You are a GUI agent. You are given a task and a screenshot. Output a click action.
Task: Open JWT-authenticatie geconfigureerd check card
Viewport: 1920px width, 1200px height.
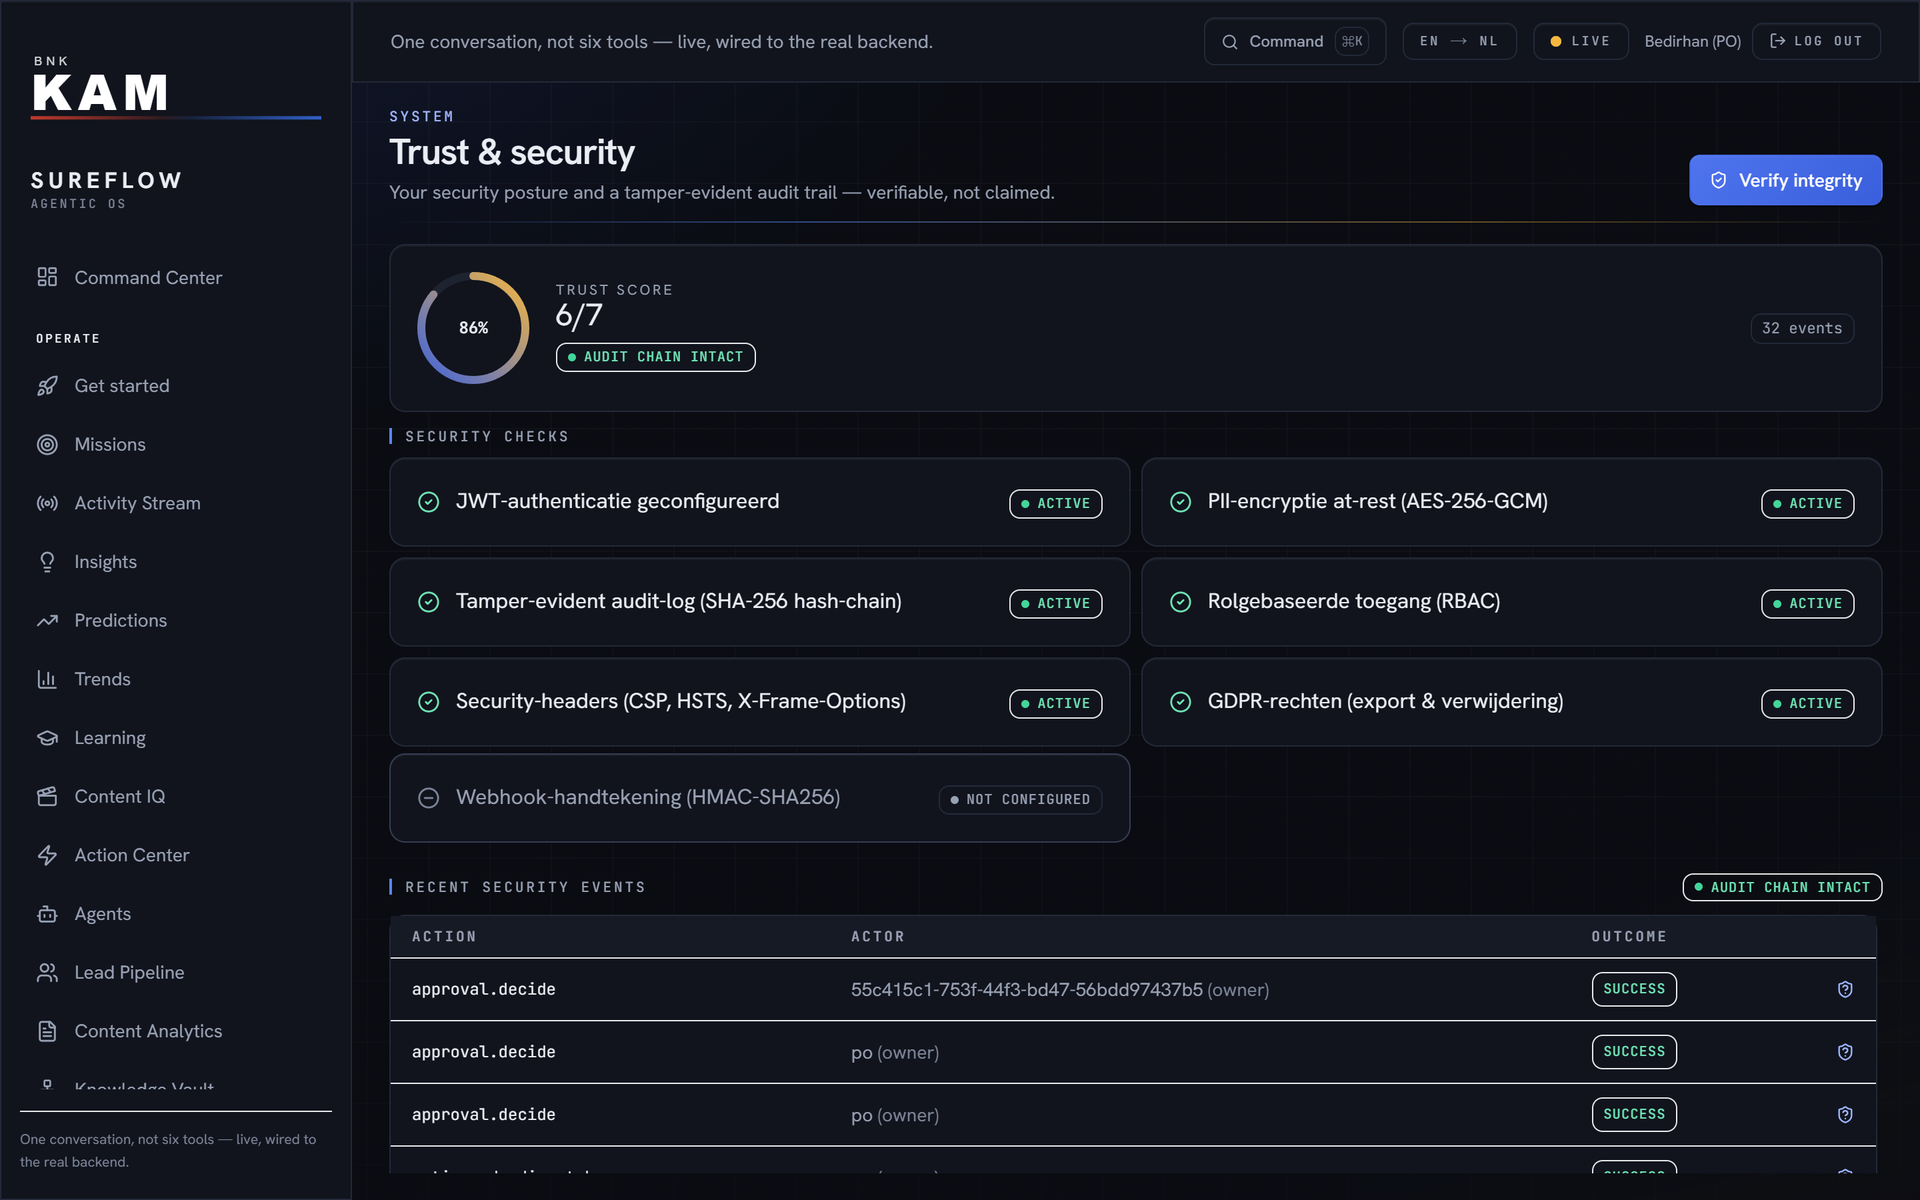click(x=759, y=502)
